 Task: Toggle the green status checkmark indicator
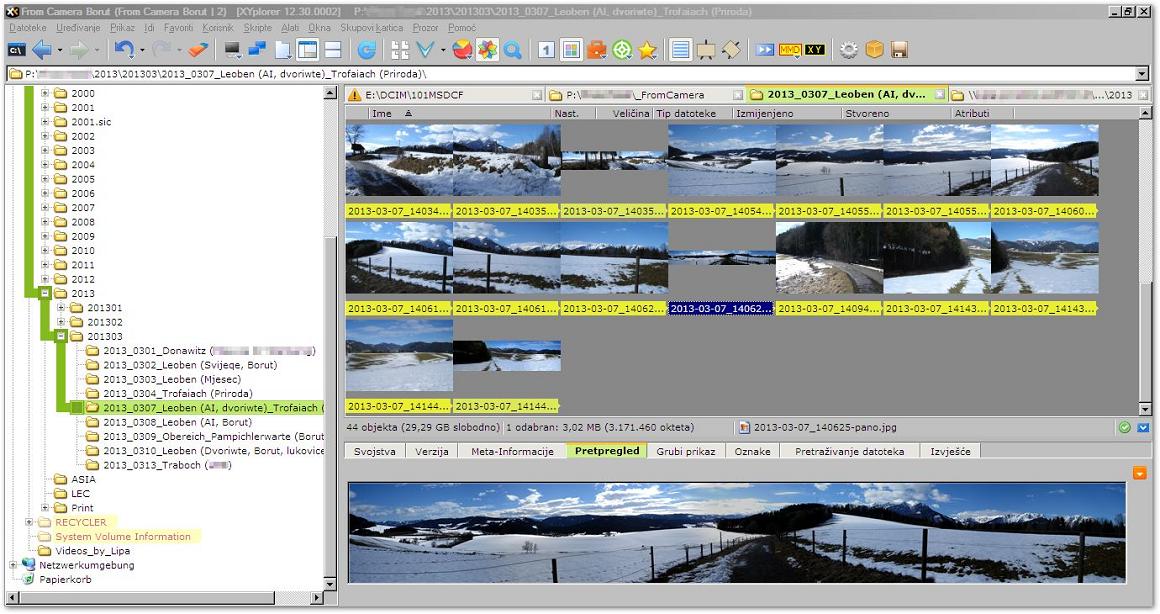click(x=1125, y=428)
